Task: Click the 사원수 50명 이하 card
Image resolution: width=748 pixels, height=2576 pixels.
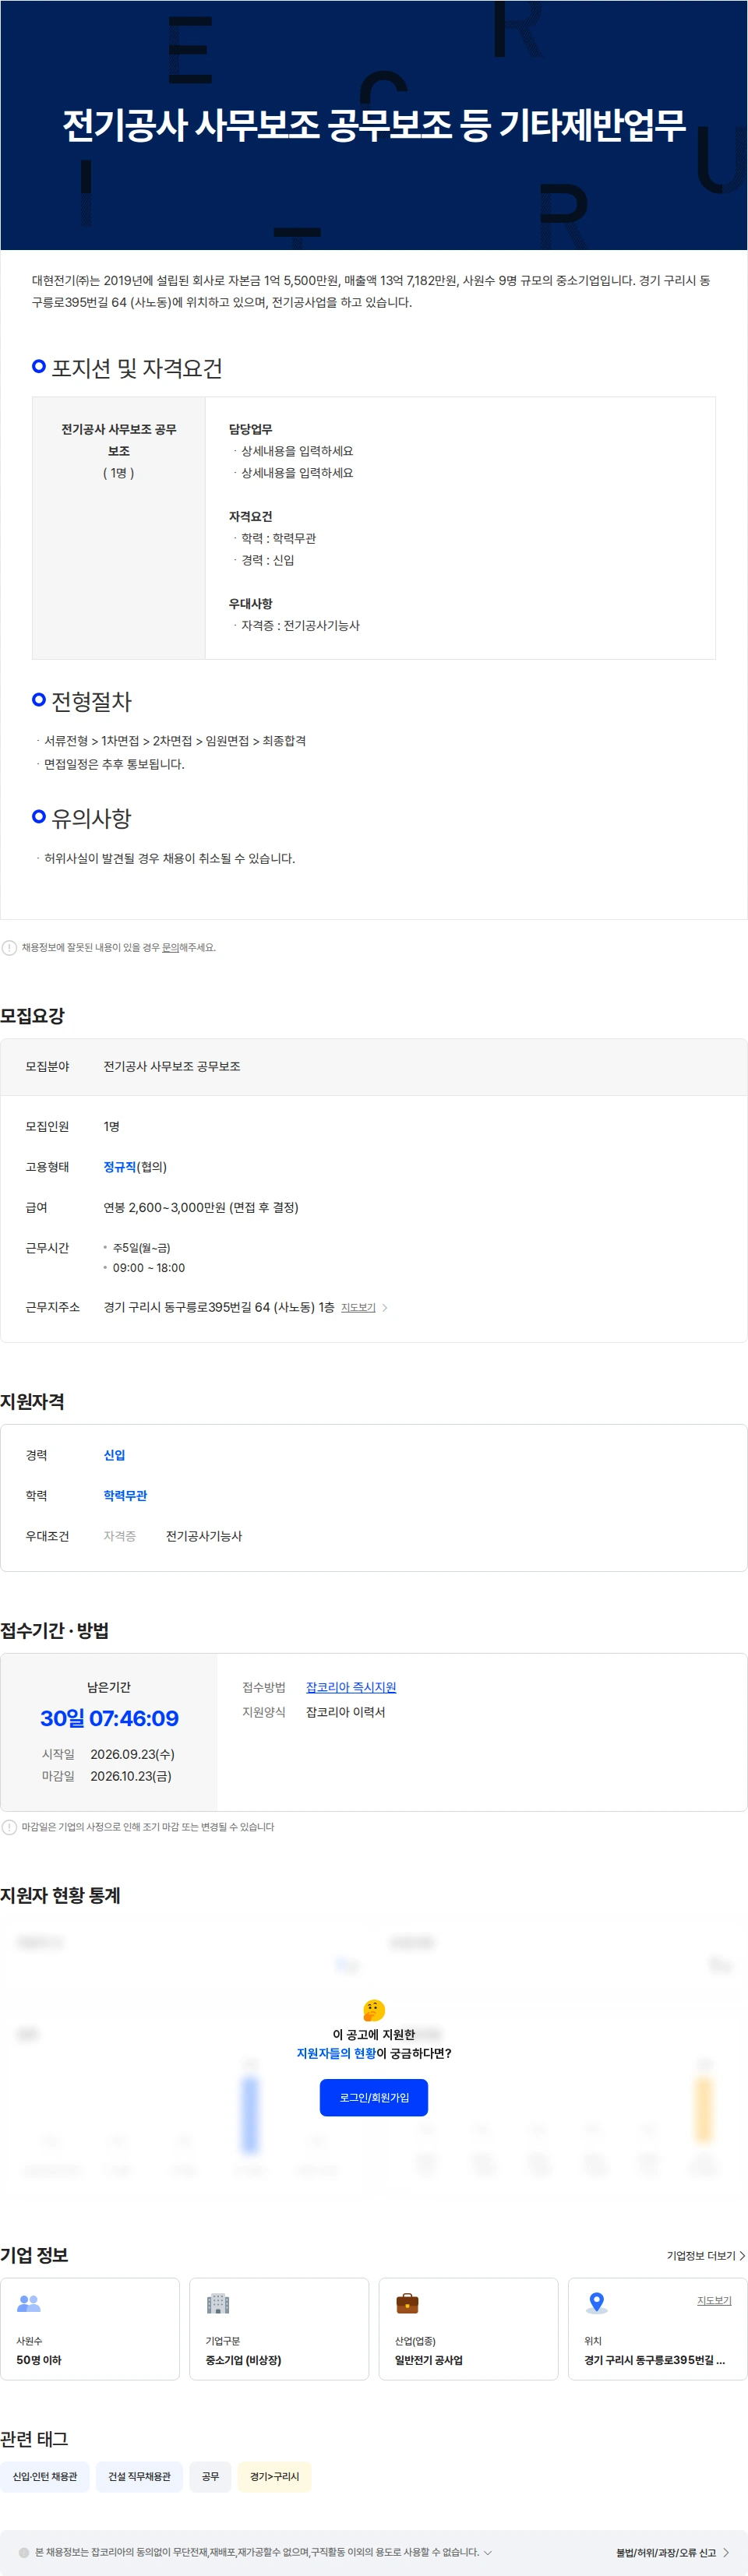Action: click(x=90, y=2329)
